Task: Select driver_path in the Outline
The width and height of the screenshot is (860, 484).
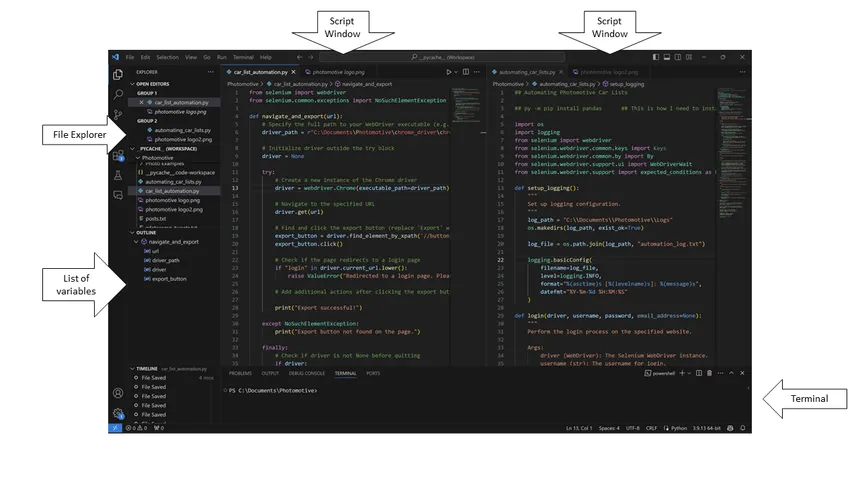Action: (166, 261)
